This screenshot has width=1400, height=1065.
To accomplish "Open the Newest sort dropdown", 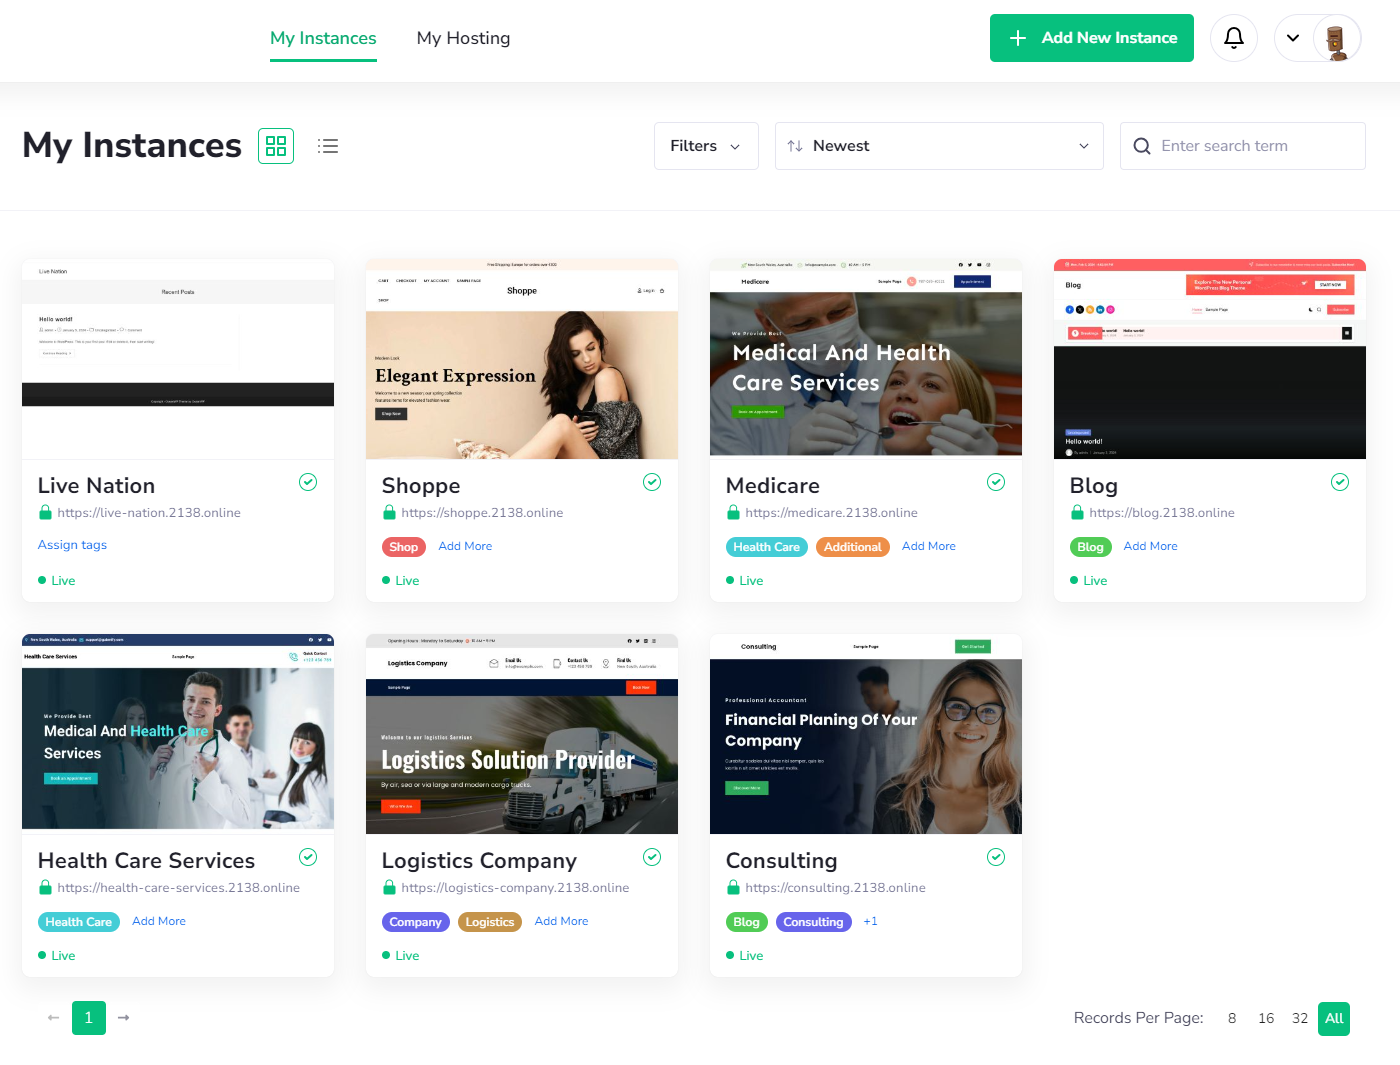I will tap(938, 146).
